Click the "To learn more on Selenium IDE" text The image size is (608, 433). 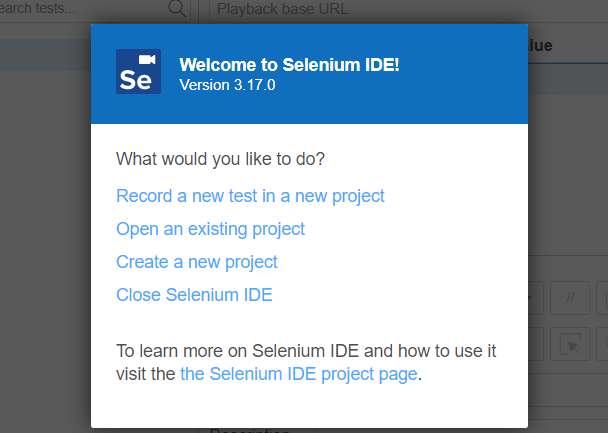pyautogui.click(x=306, y=351)
